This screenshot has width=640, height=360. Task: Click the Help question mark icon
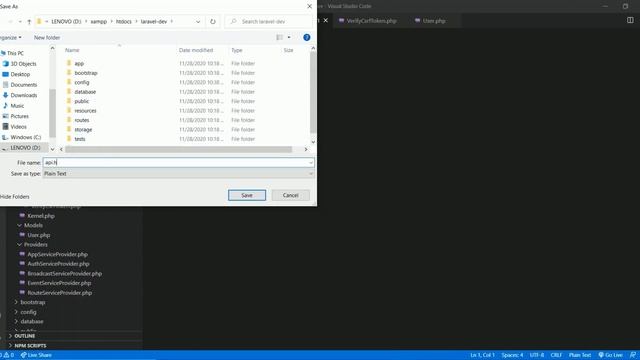point(307,38)
